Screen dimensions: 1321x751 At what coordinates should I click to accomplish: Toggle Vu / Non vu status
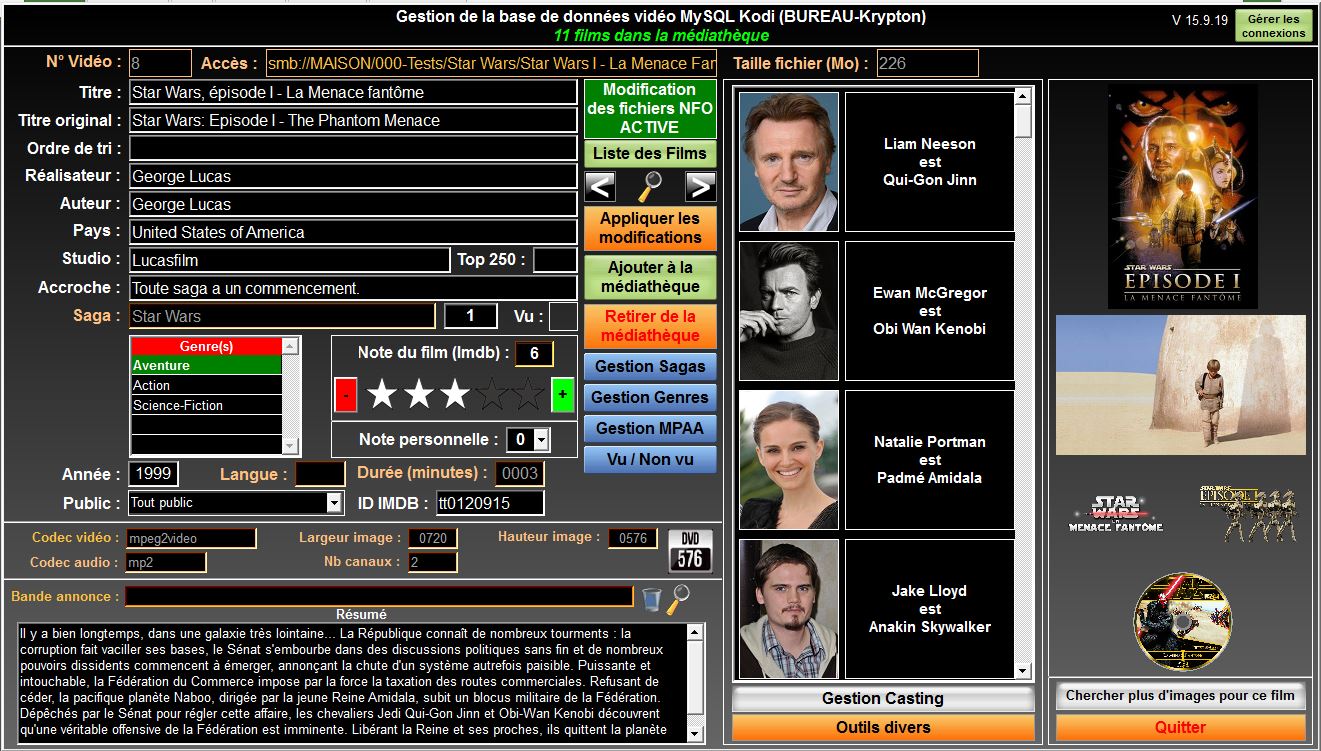tap(650, 459)
